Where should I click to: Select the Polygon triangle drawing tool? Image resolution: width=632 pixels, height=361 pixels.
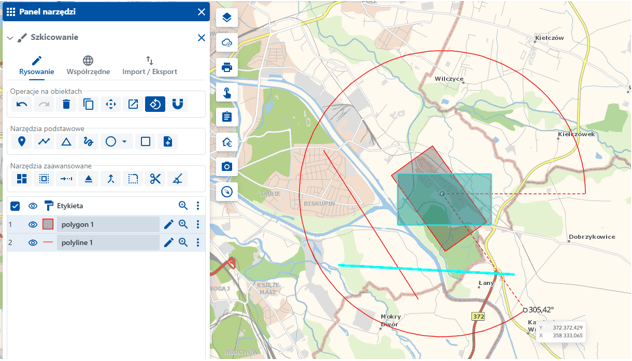click(x=66, y=141)
